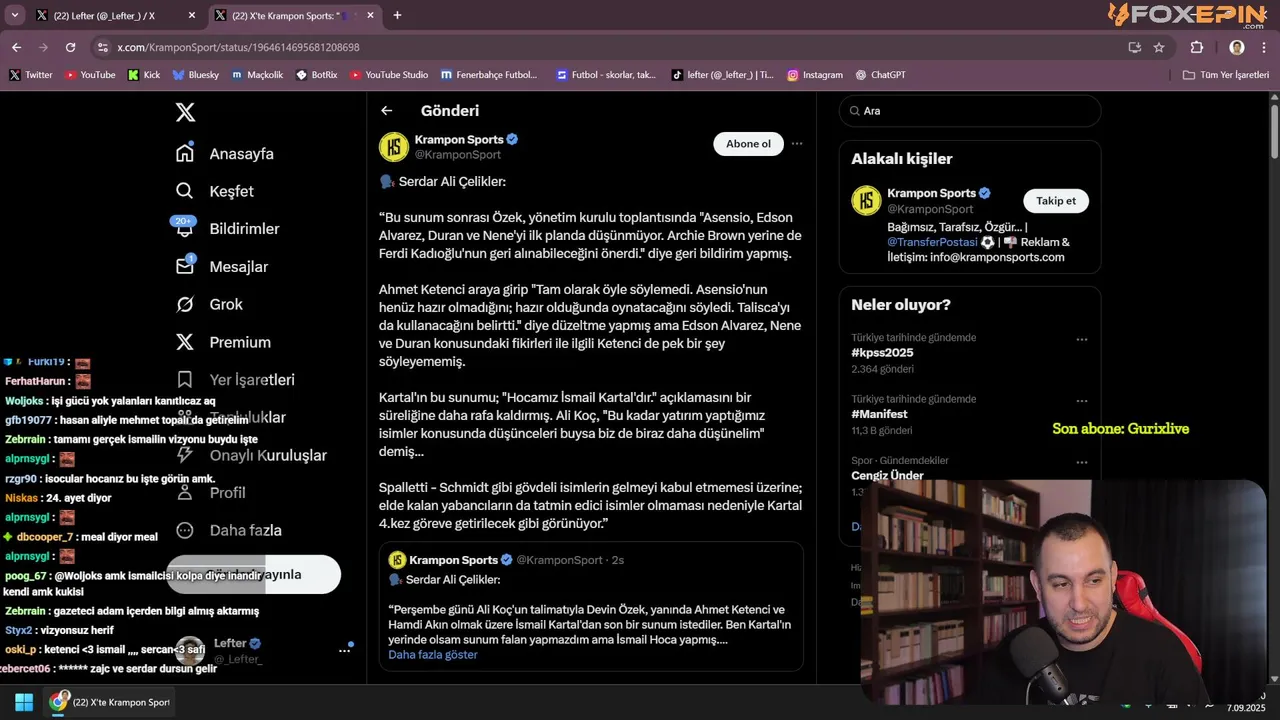Open Fenerbahçe Futbol bookmark
This screenshot has height=720, width=1280.
[x=488, y=75]
